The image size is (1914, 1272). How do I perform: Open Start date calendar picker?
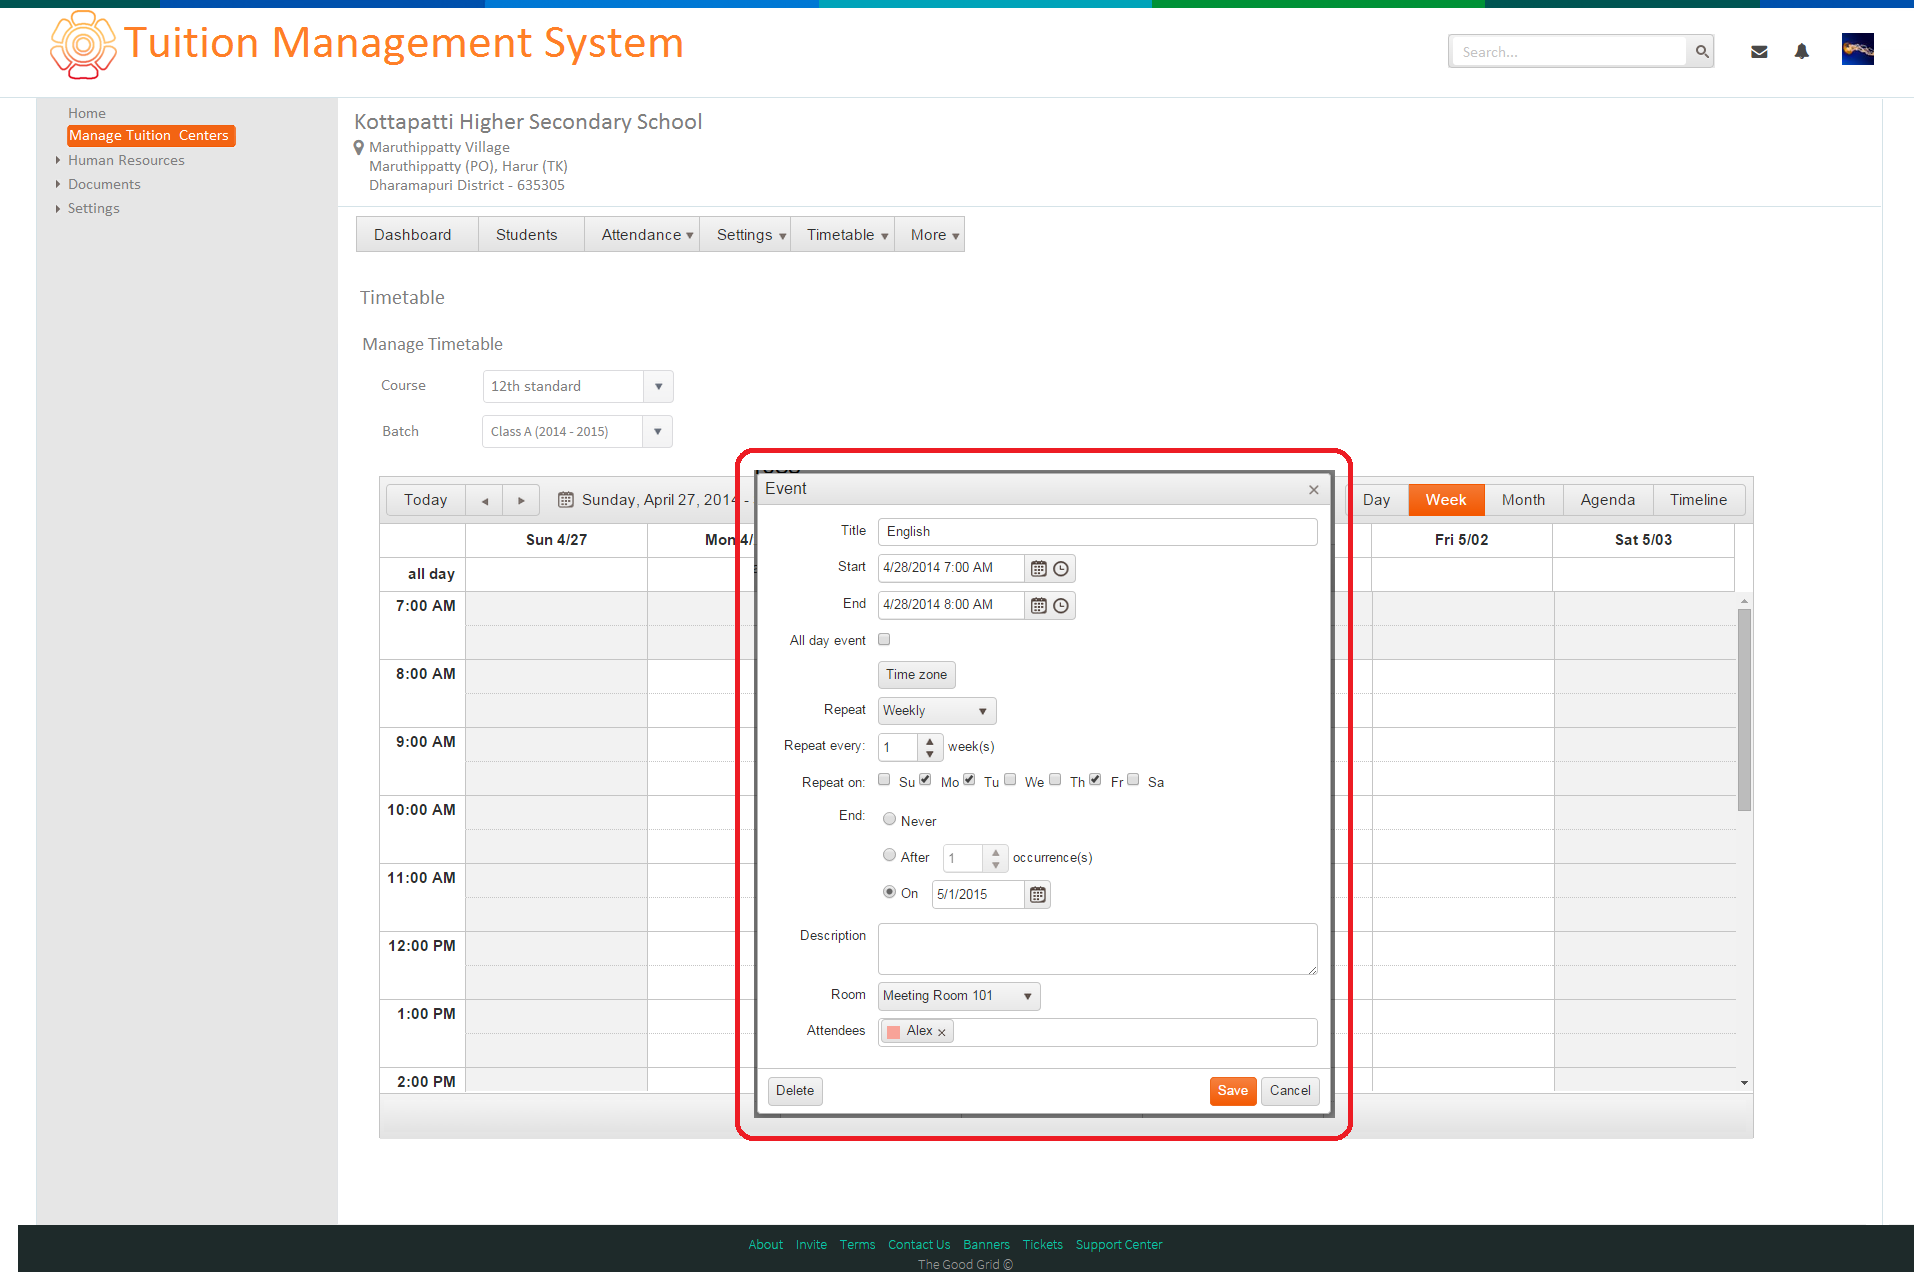[1038, 568]
